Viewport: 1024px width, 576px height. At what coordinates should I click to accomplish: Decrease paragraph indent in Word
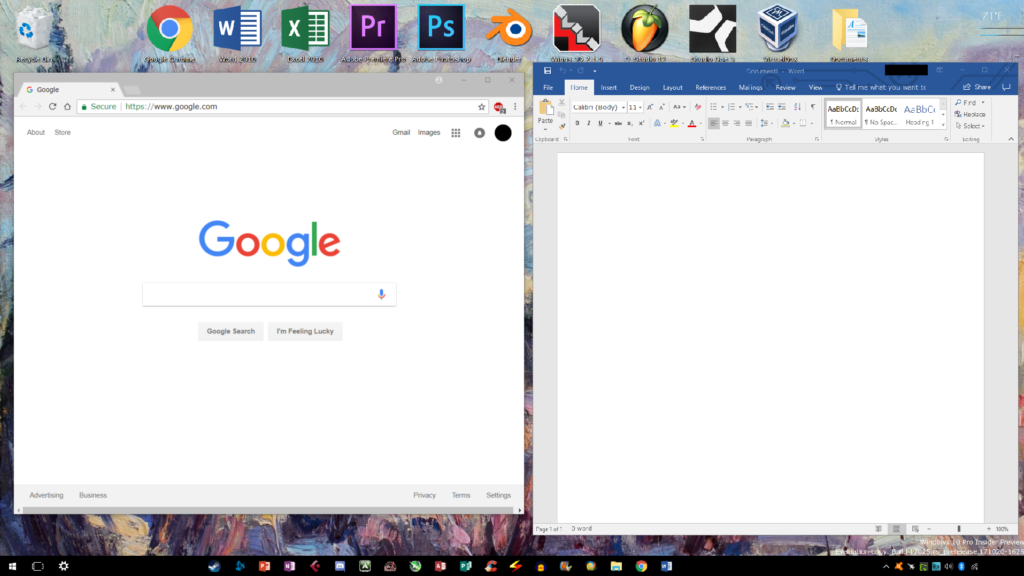tap(770, 107)
